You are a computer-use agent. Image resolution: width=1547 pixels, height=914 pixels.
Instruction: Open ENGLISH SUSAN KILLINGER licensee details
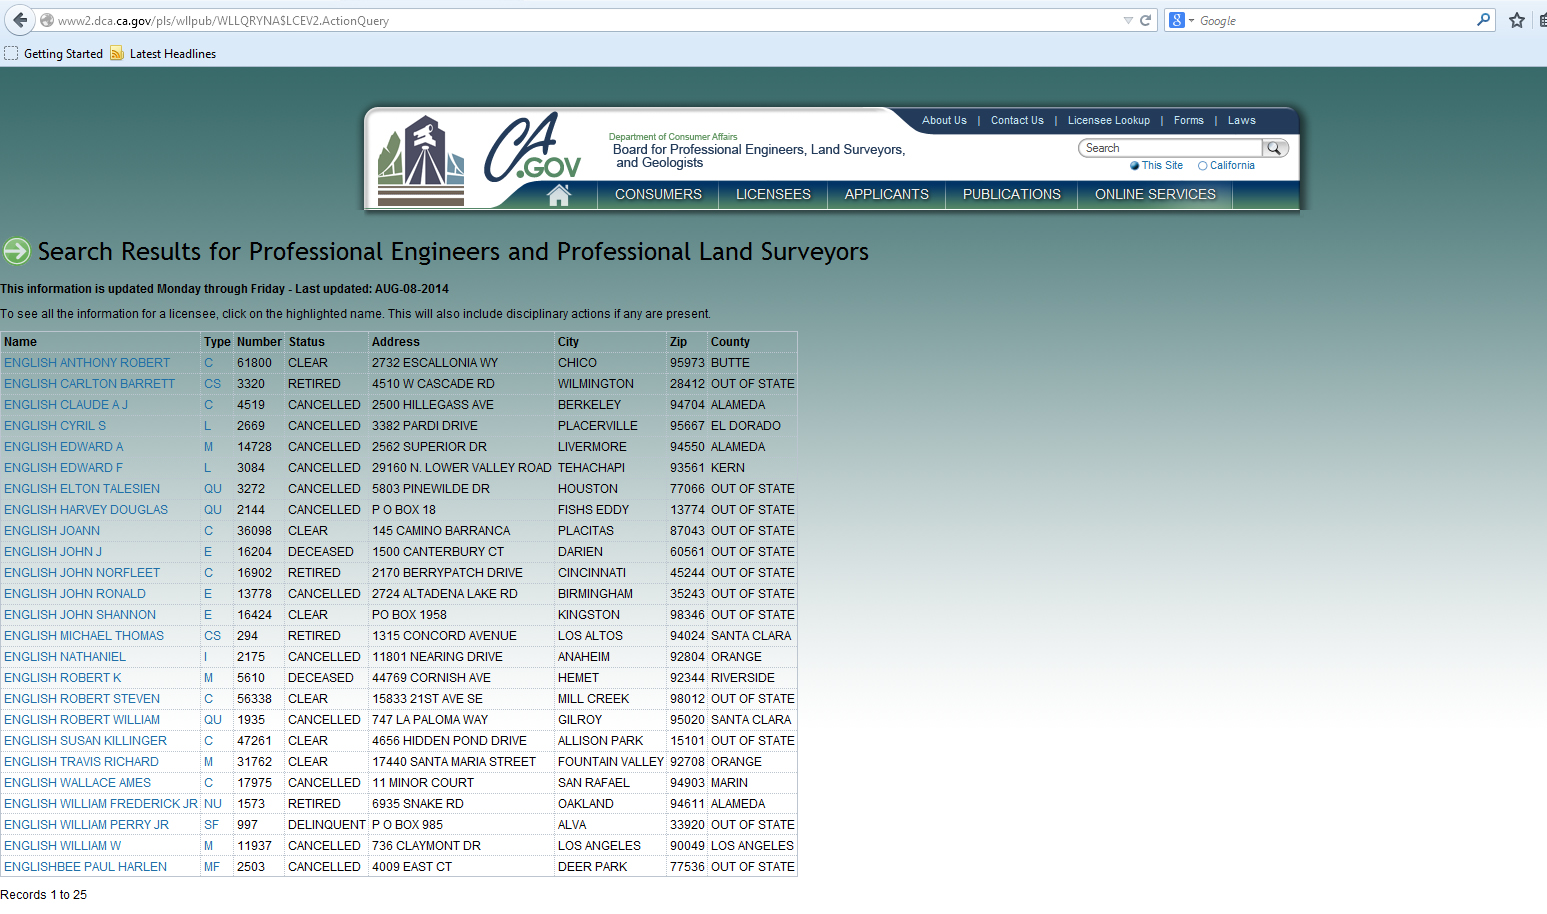tap(85, 741)
